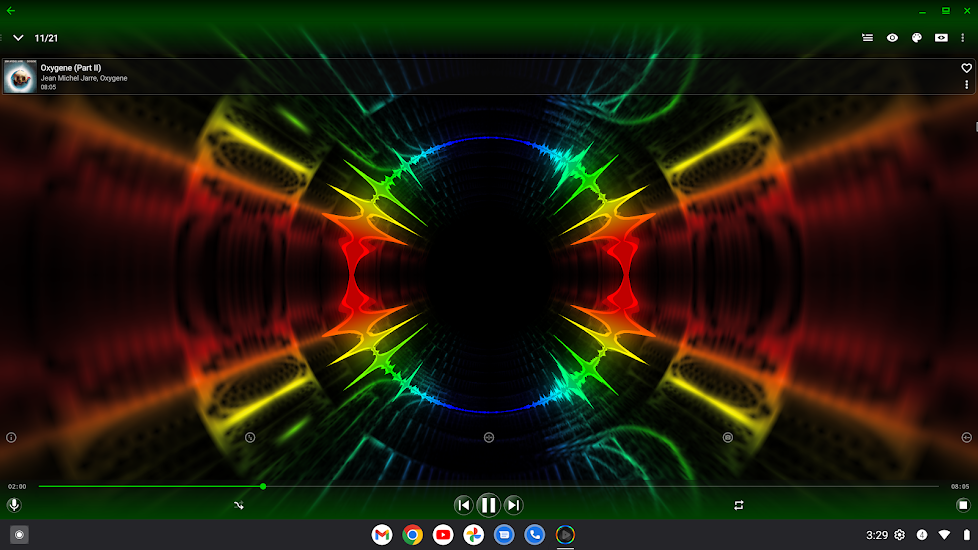Click the Oxygene album art thumbnail
The width and height of the screenshot is (978, 550).
19,77
